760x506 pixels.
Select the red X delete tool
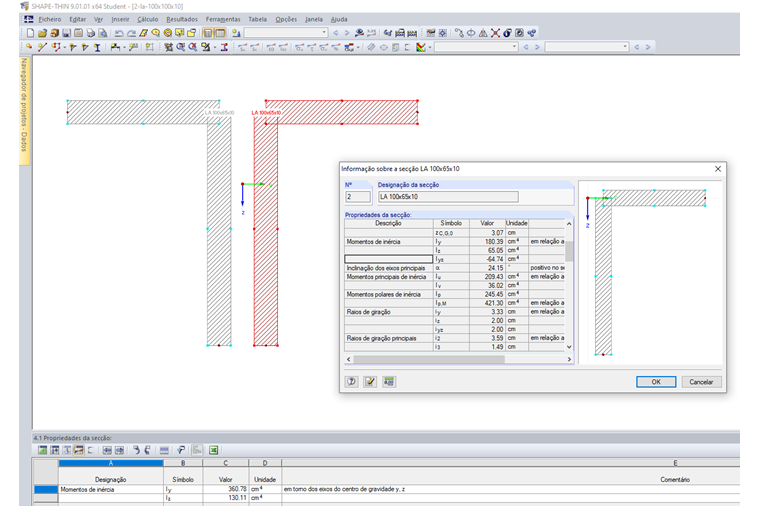point(495,33)
